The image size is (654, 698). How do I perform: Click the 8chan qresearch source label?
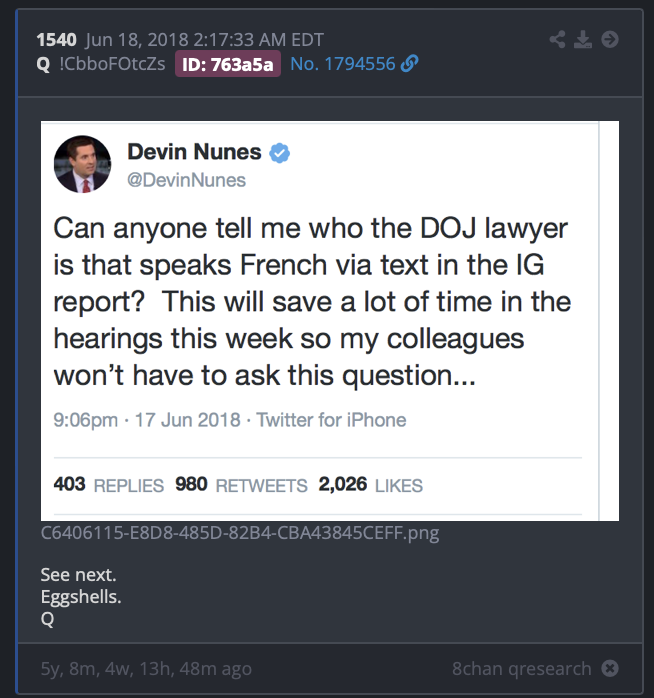[x=521, y=669]
